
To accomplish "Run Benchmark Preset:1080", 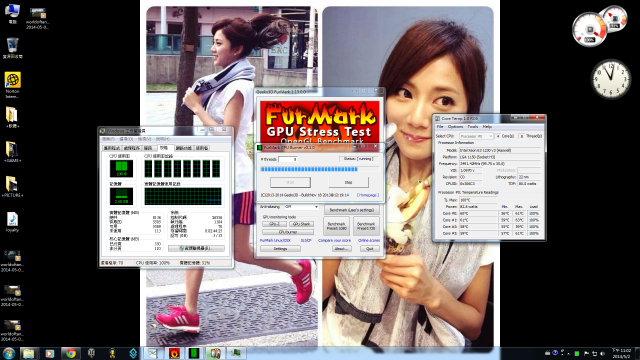I will click(336, 227).
